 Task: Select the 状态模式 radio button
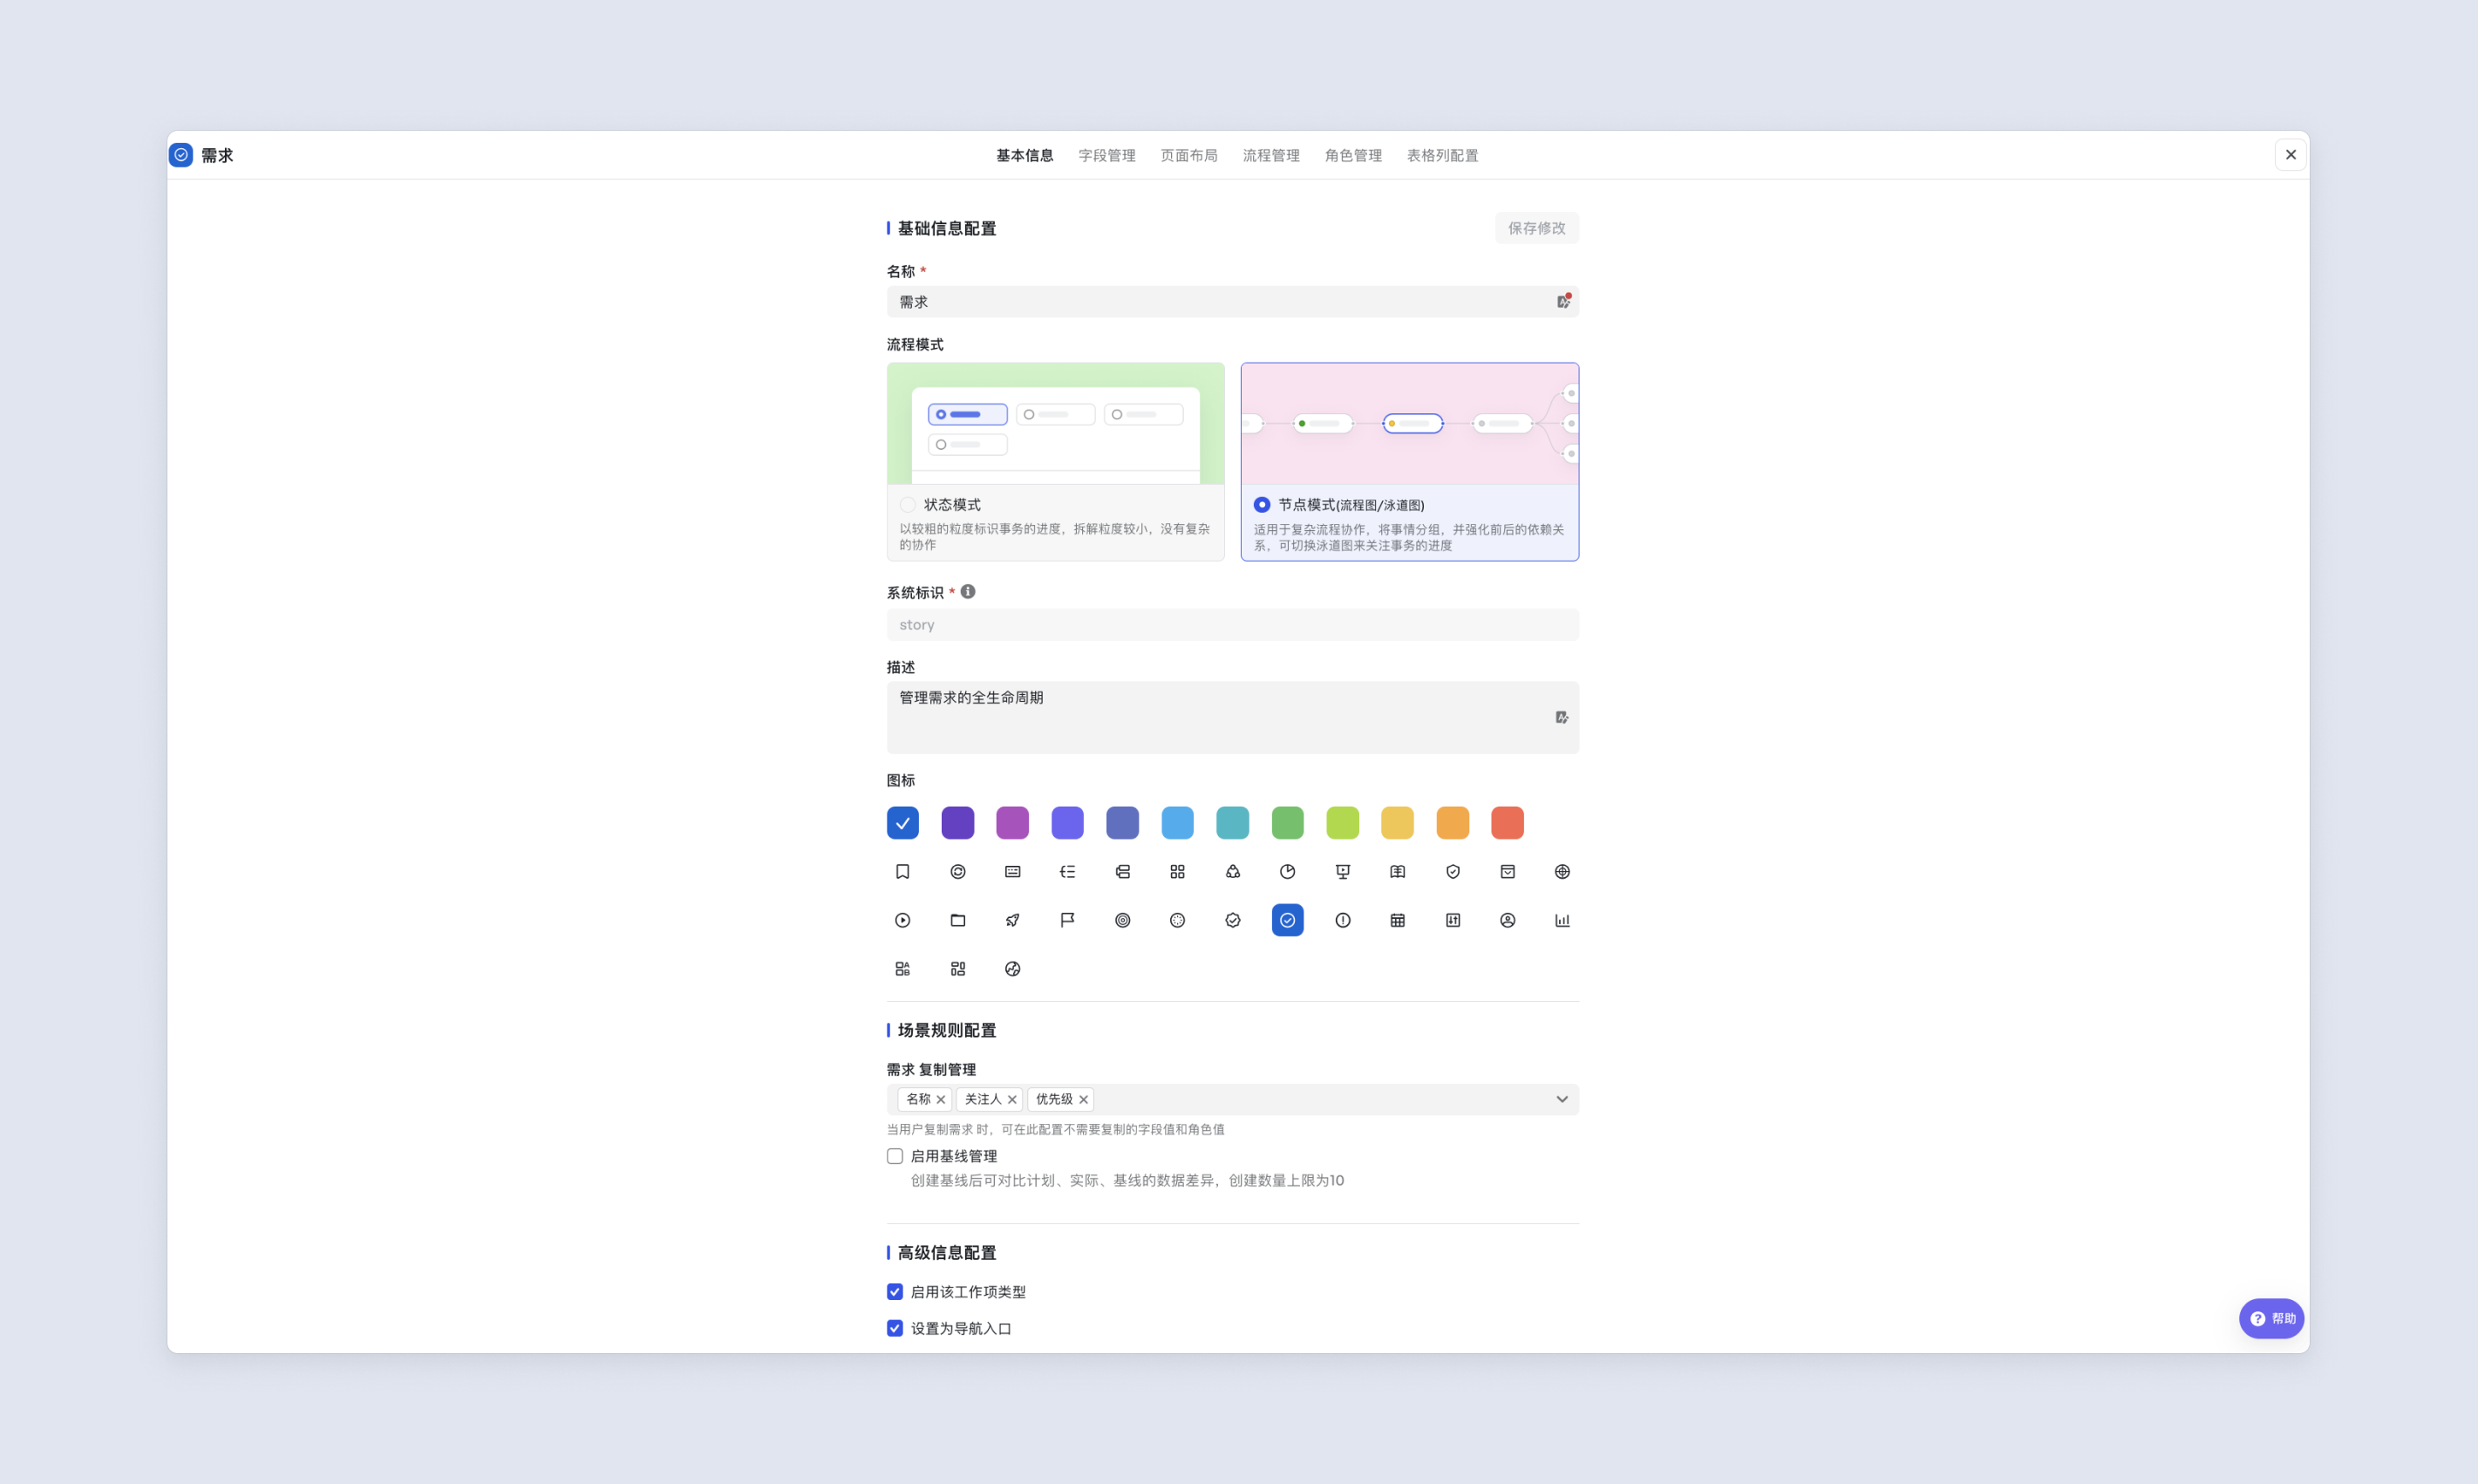tap(907, 505)
